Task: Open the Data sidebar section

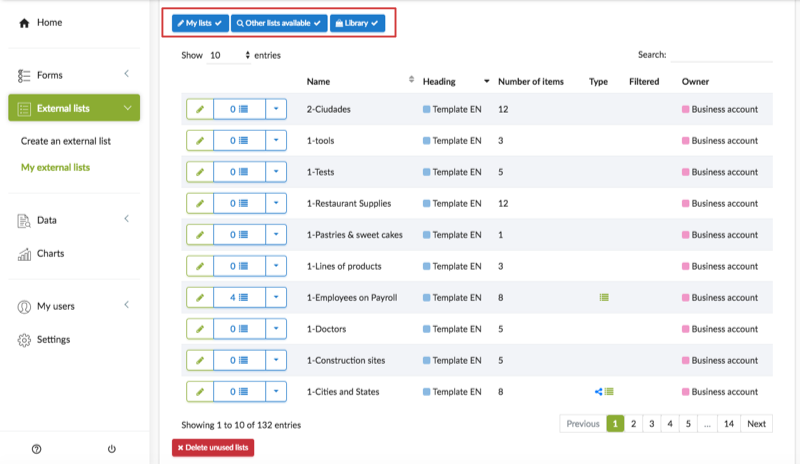Action: click(46, 220)
